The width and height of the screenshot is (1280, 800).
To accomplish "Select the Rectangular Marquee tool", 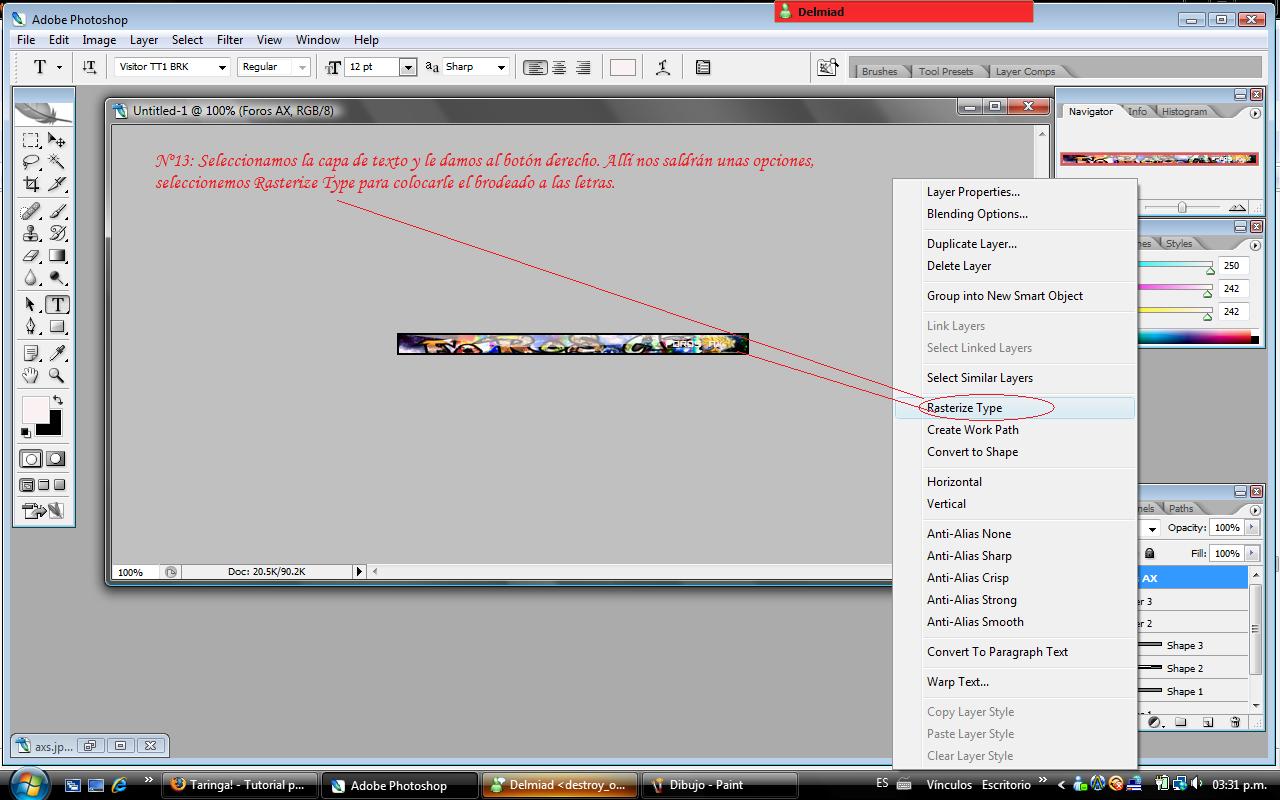I will click(31, 140).
